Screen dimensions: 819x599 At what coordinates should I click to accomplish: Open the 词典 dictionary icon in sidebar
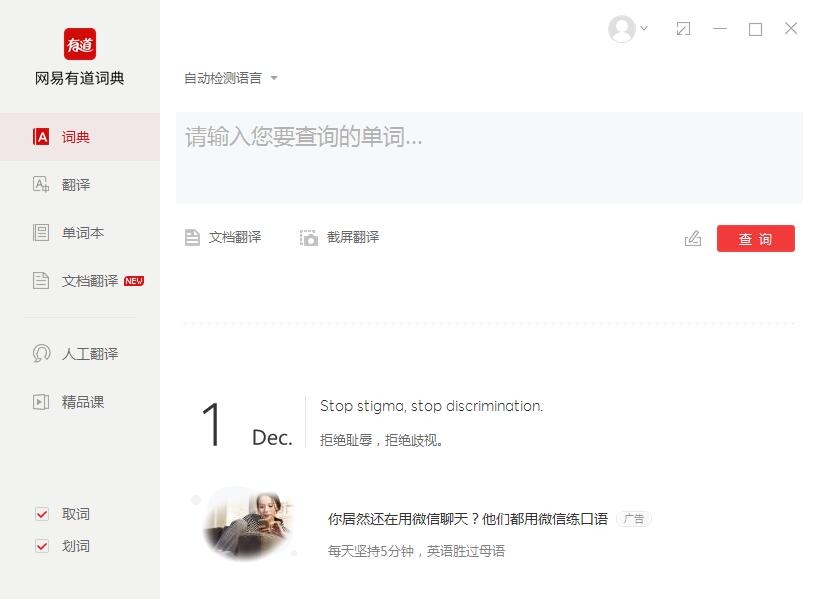coord(41,137)
